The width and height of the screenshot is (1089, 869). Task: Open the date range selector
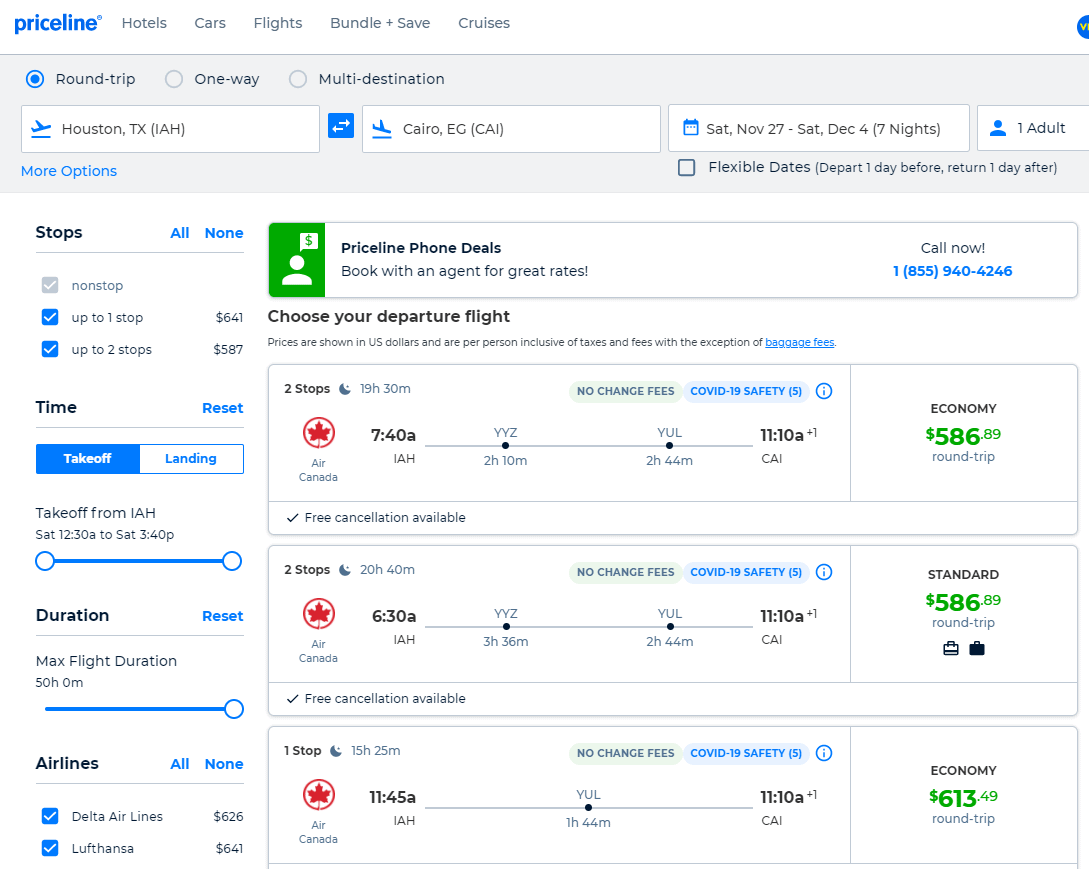click(818, 128)
